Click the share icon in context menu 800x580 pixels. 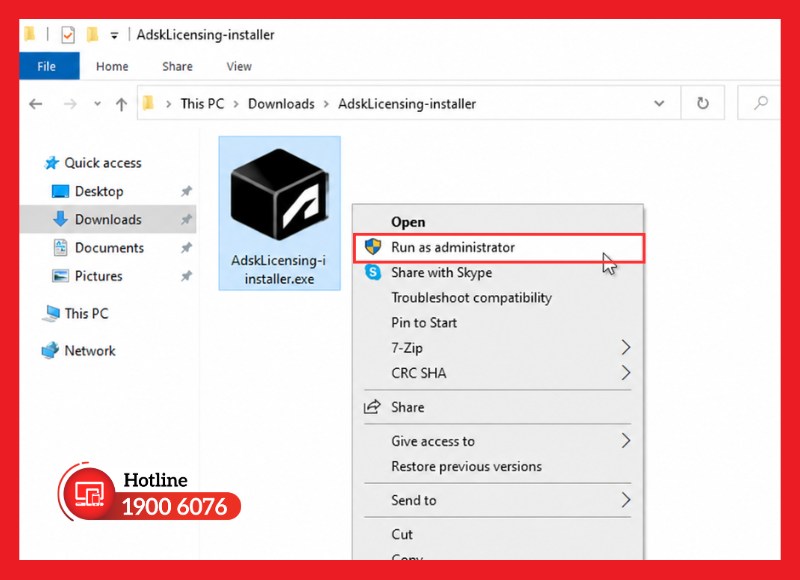point(372,407)
